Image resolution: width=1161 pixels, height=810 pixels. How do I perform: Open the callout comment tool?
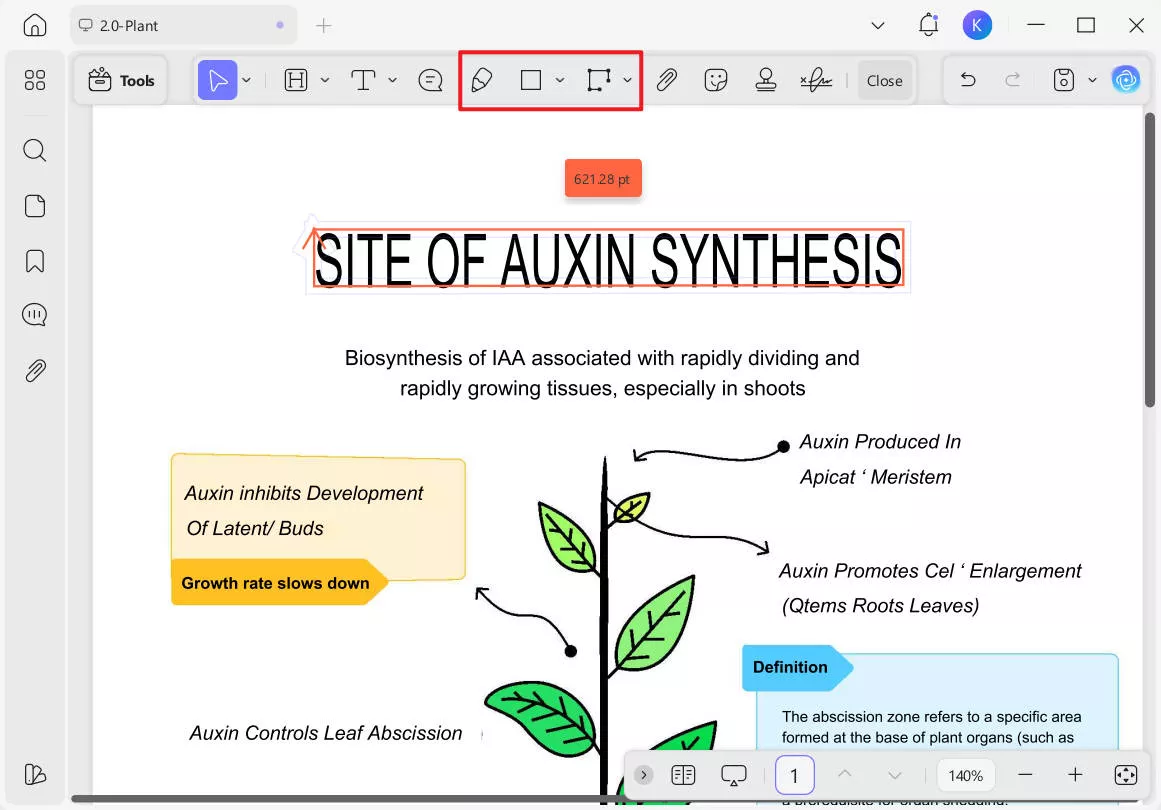[430, 80]
